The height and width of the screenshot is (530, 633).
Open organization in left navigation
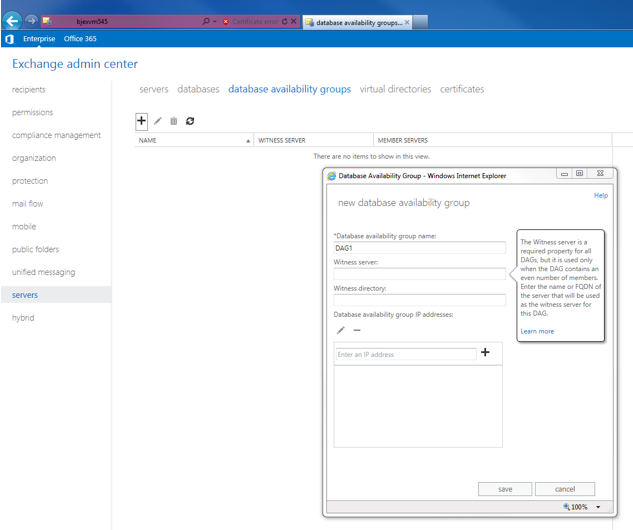pos(34,158)
